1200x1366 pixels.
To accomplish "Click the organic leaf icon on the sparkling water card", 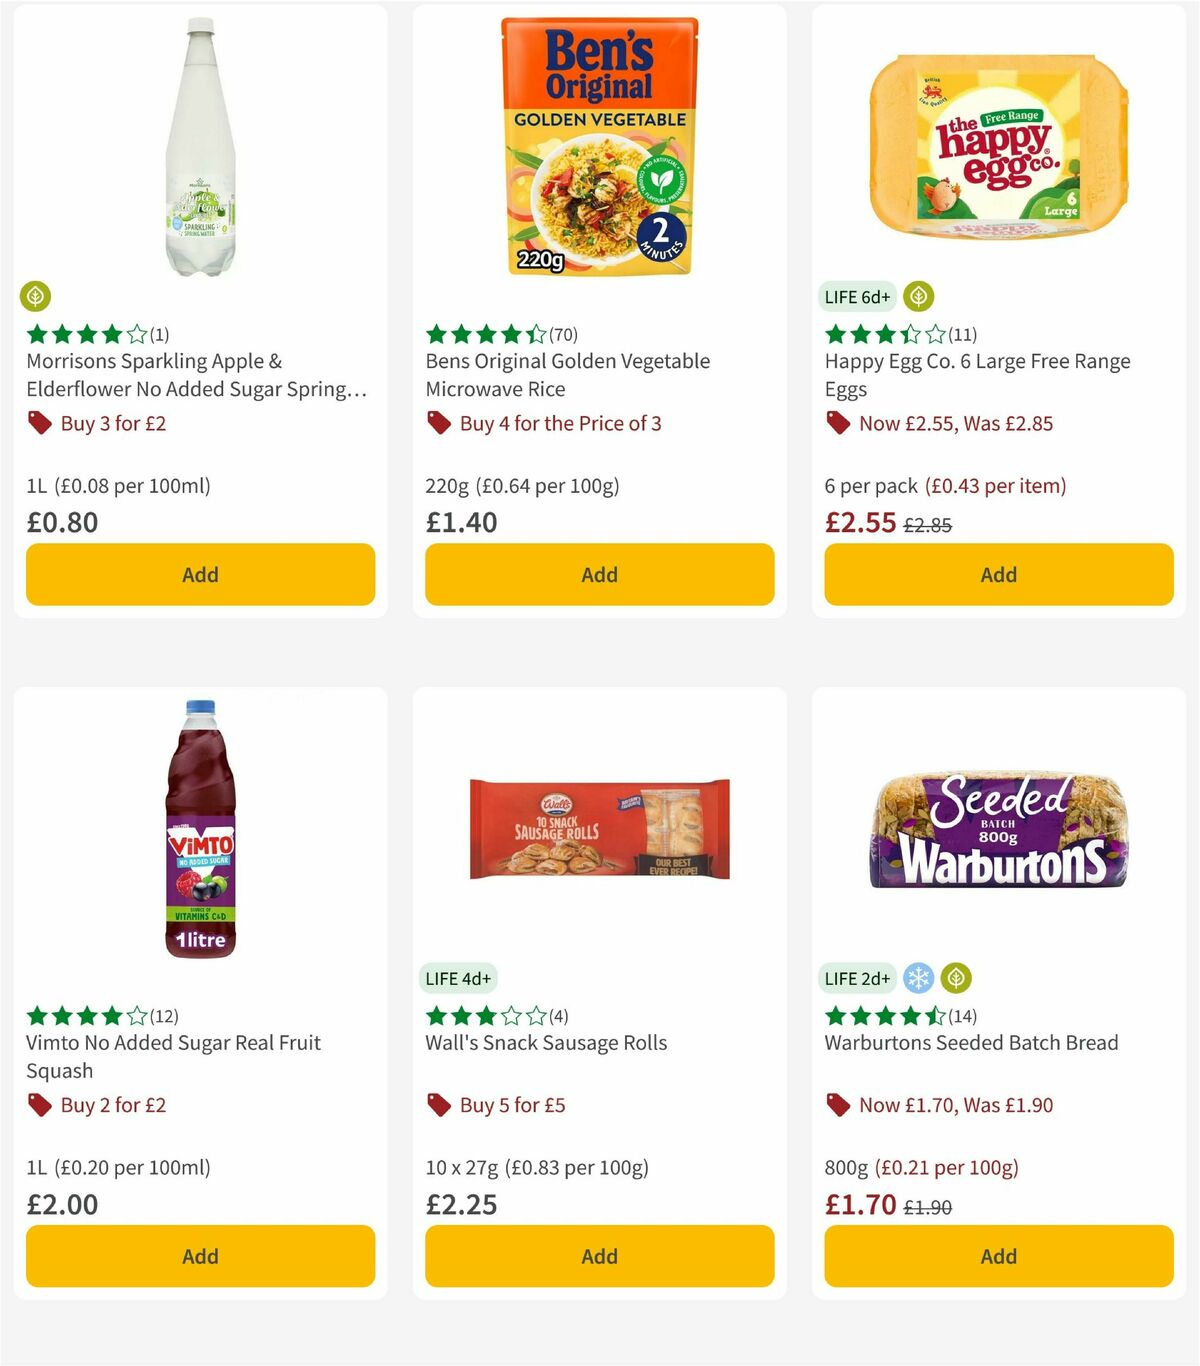I will point(36,296).
